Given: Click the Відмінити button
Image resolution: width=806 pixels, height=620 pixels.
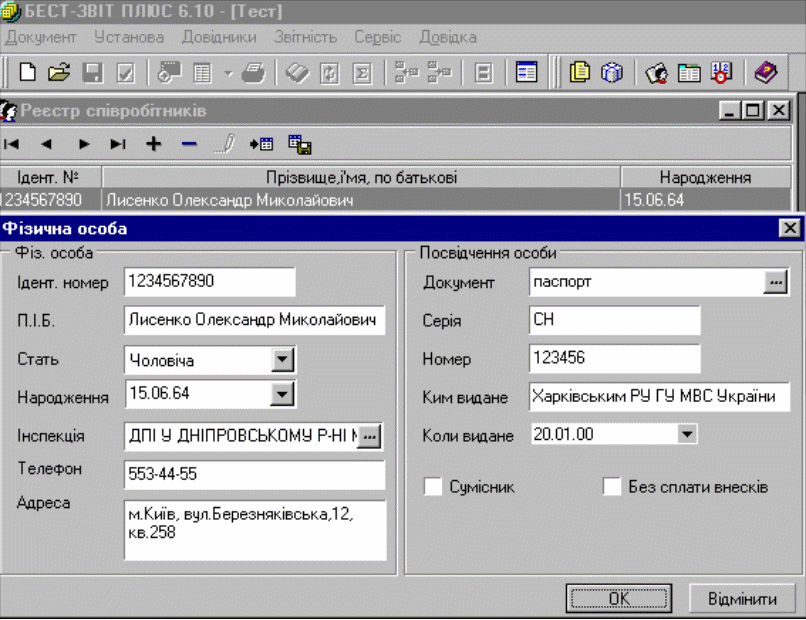Looking at the screenshot, I should pyautogui.click(x=742, y=599).
